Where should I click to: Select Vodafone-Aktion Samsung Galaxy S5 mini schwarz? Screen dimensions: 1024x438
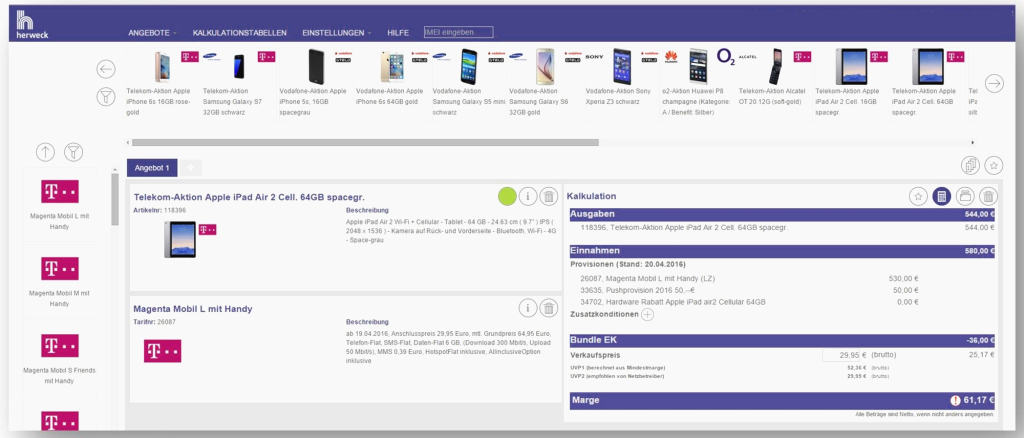pos(468,83)
